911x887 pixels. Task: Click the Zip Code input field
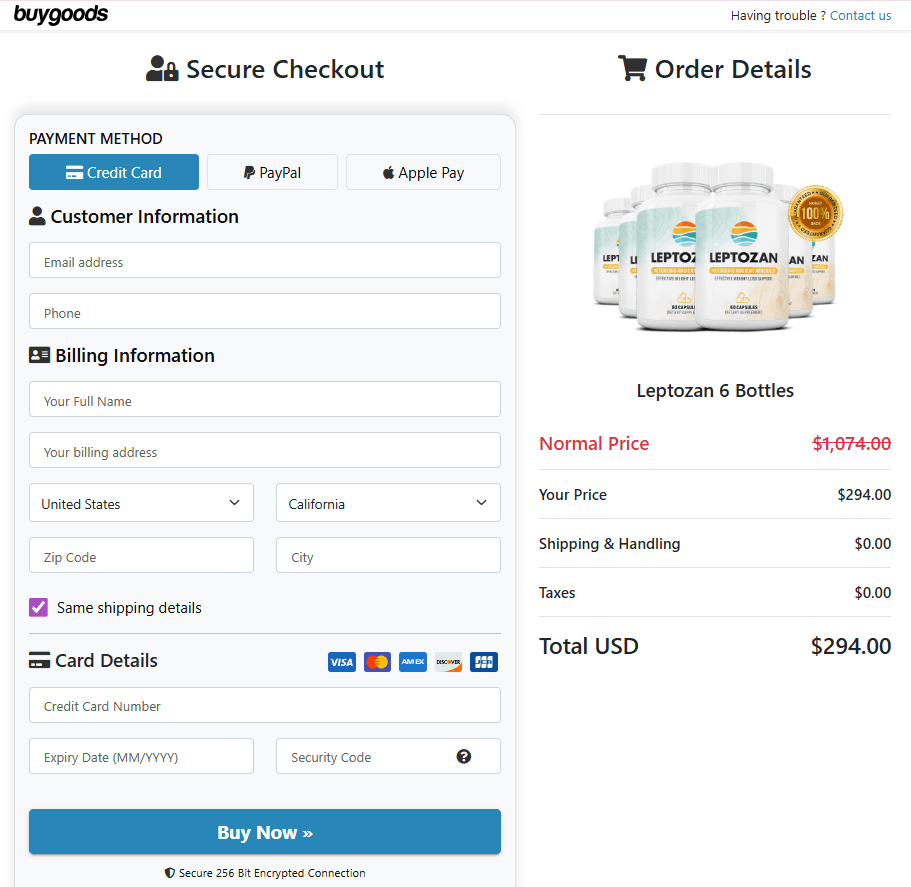click(141, 556)
